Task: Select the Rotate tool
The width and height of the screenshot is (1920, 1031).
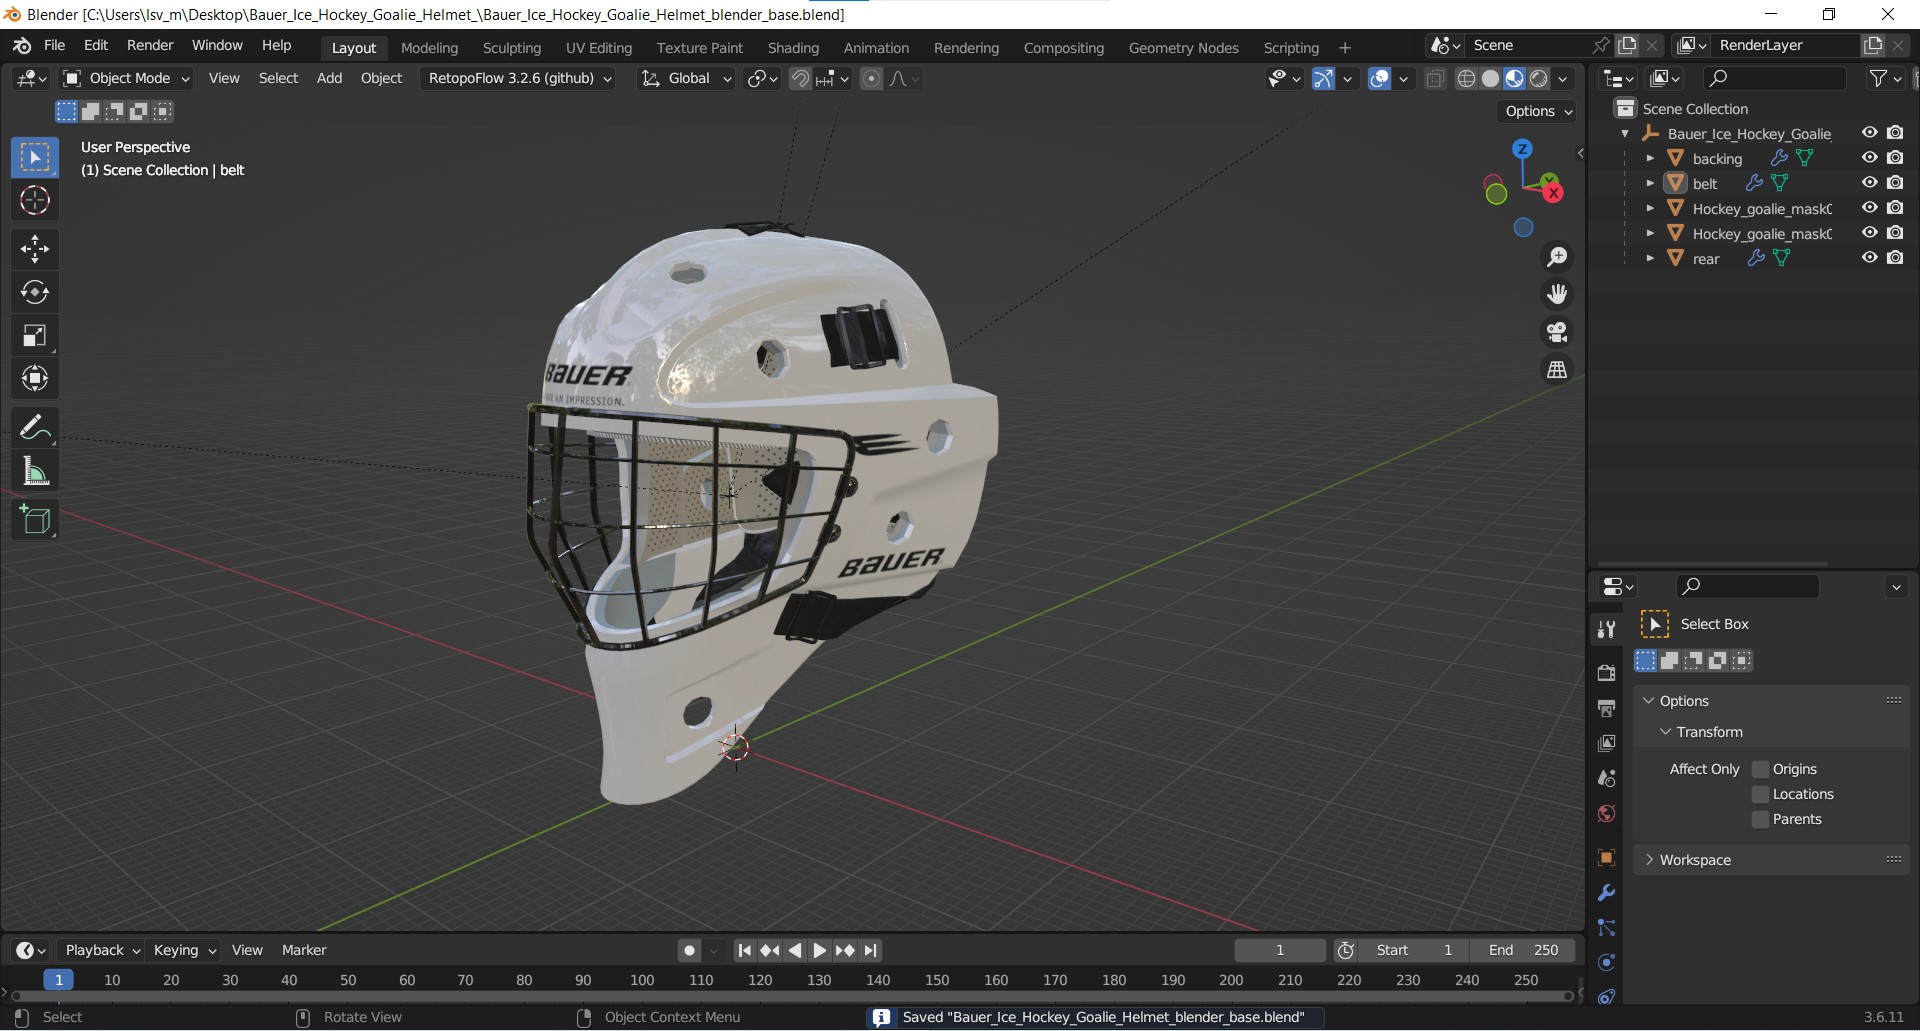Action: click(x=35, y=292)
